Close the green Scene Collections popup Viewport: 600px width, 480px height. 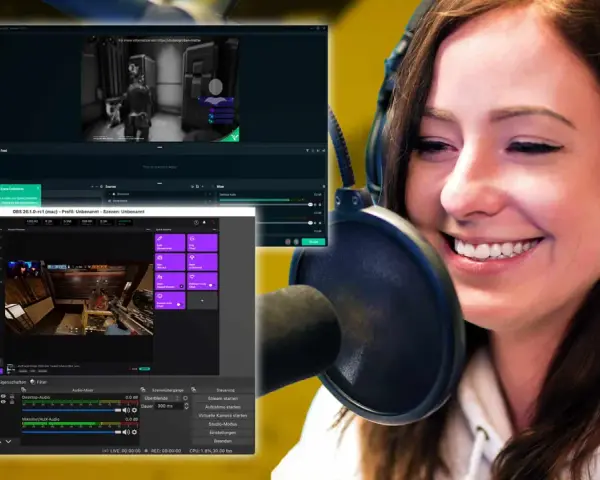pos(38,188)
